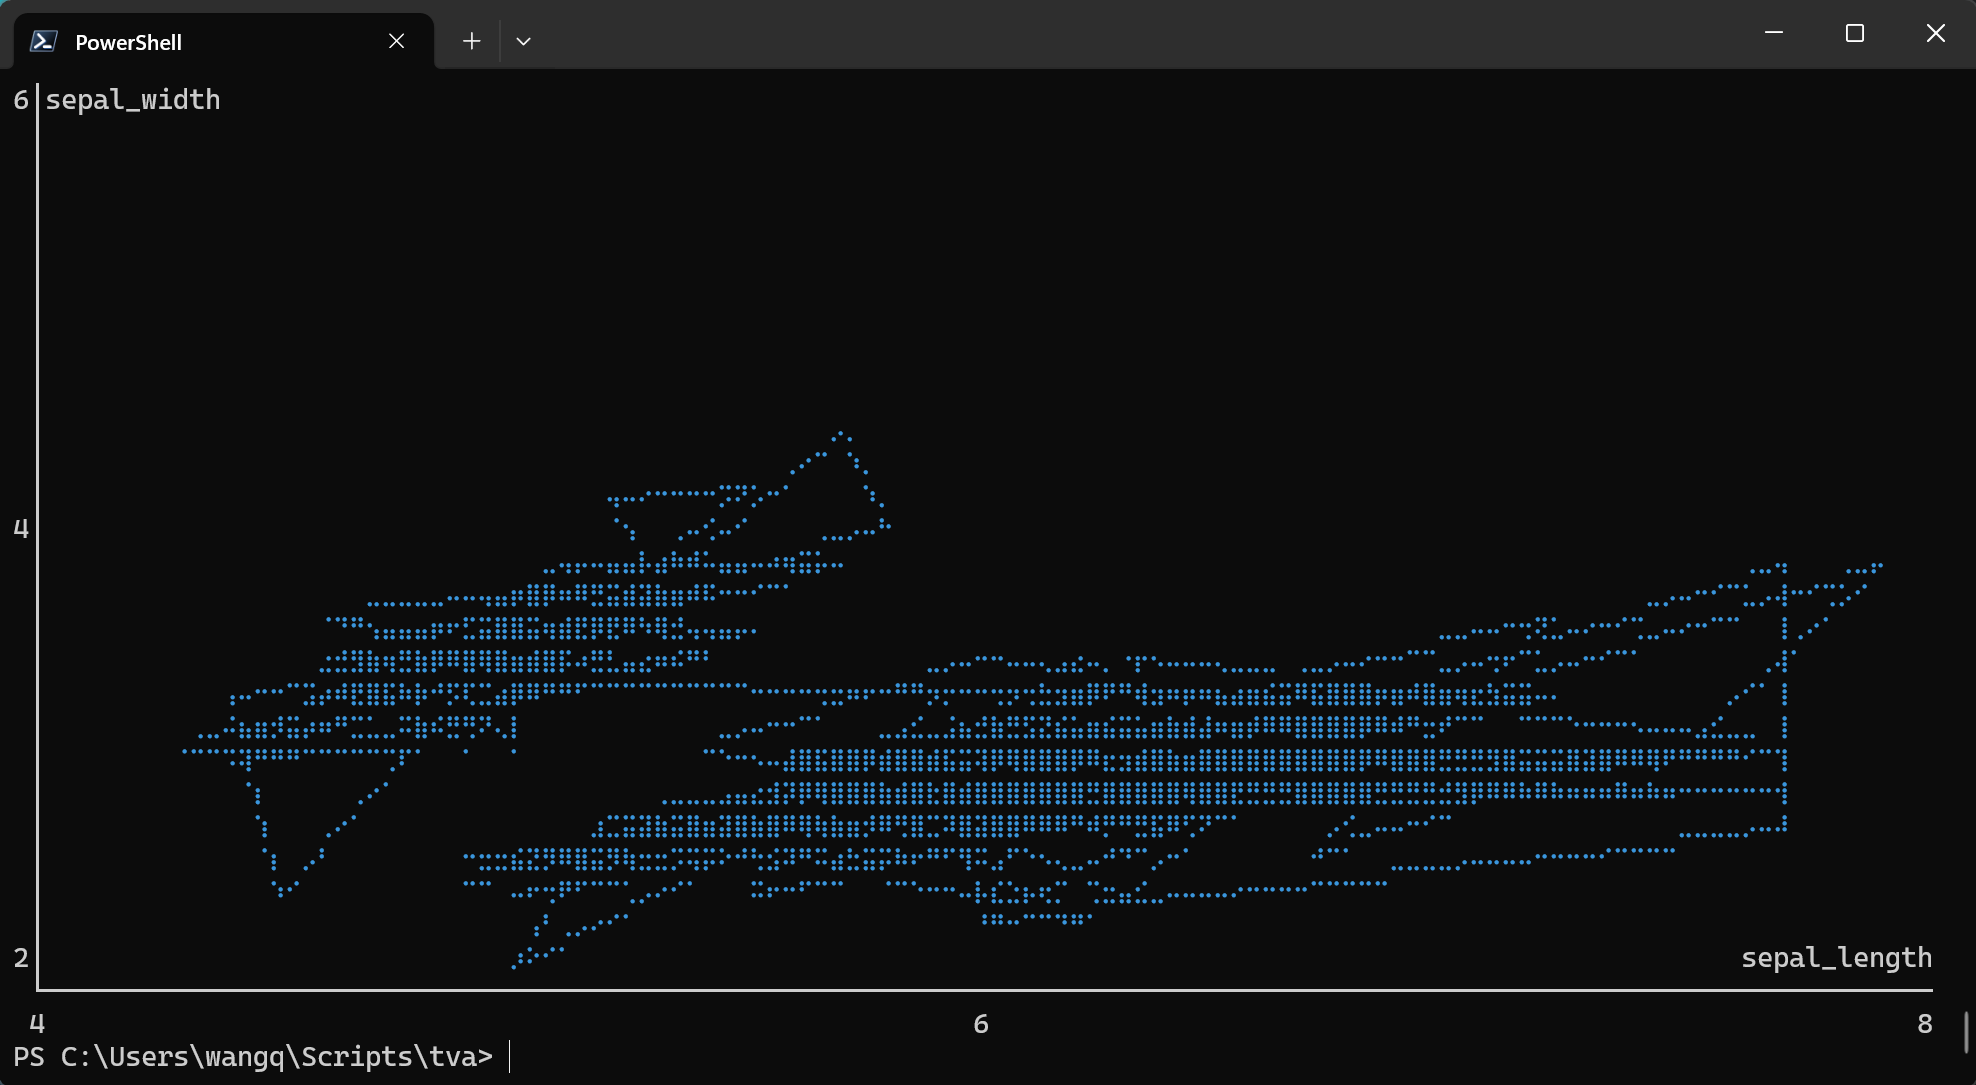Click the sepal_width axis label
This screenshot has height=1085, width=1976.
pyautogui.click(x=133, y=99)
